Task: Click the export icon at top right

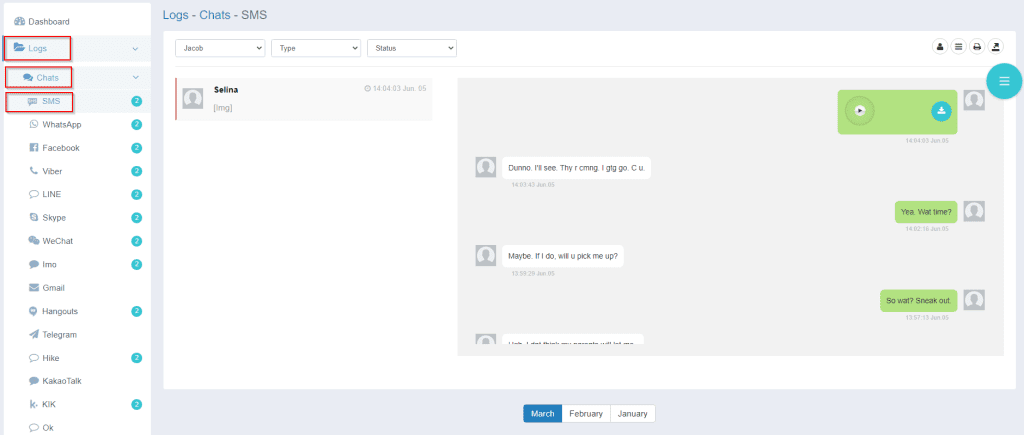Action: click(x=995, y=47)
